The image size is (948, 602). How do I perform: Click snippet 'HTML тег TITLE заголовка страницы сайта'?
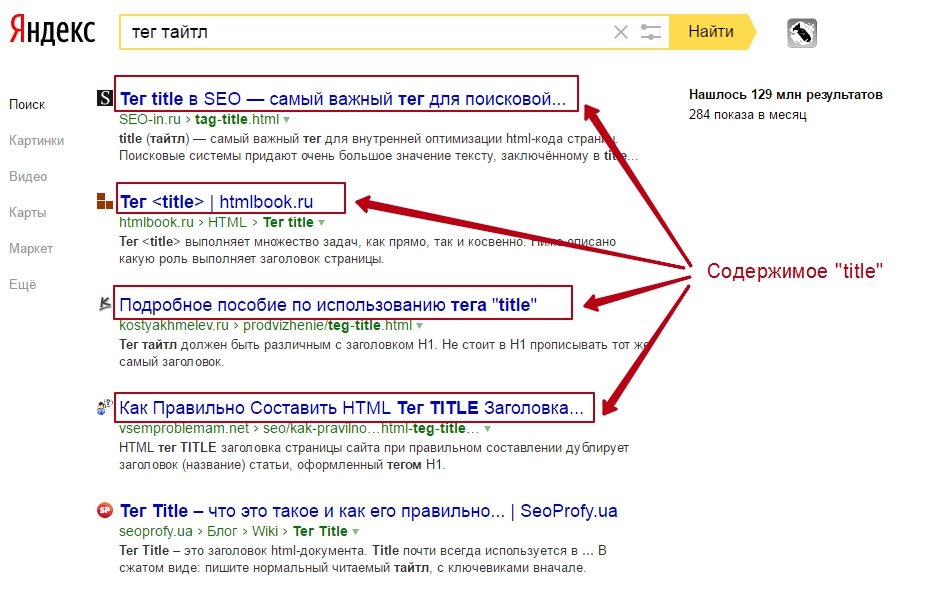(374, 456)
